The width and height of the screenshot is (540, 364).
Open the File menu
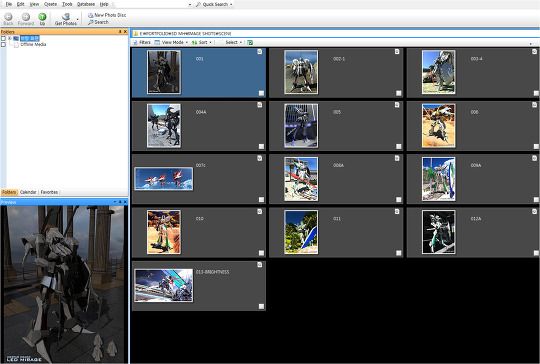click(9, 4)
